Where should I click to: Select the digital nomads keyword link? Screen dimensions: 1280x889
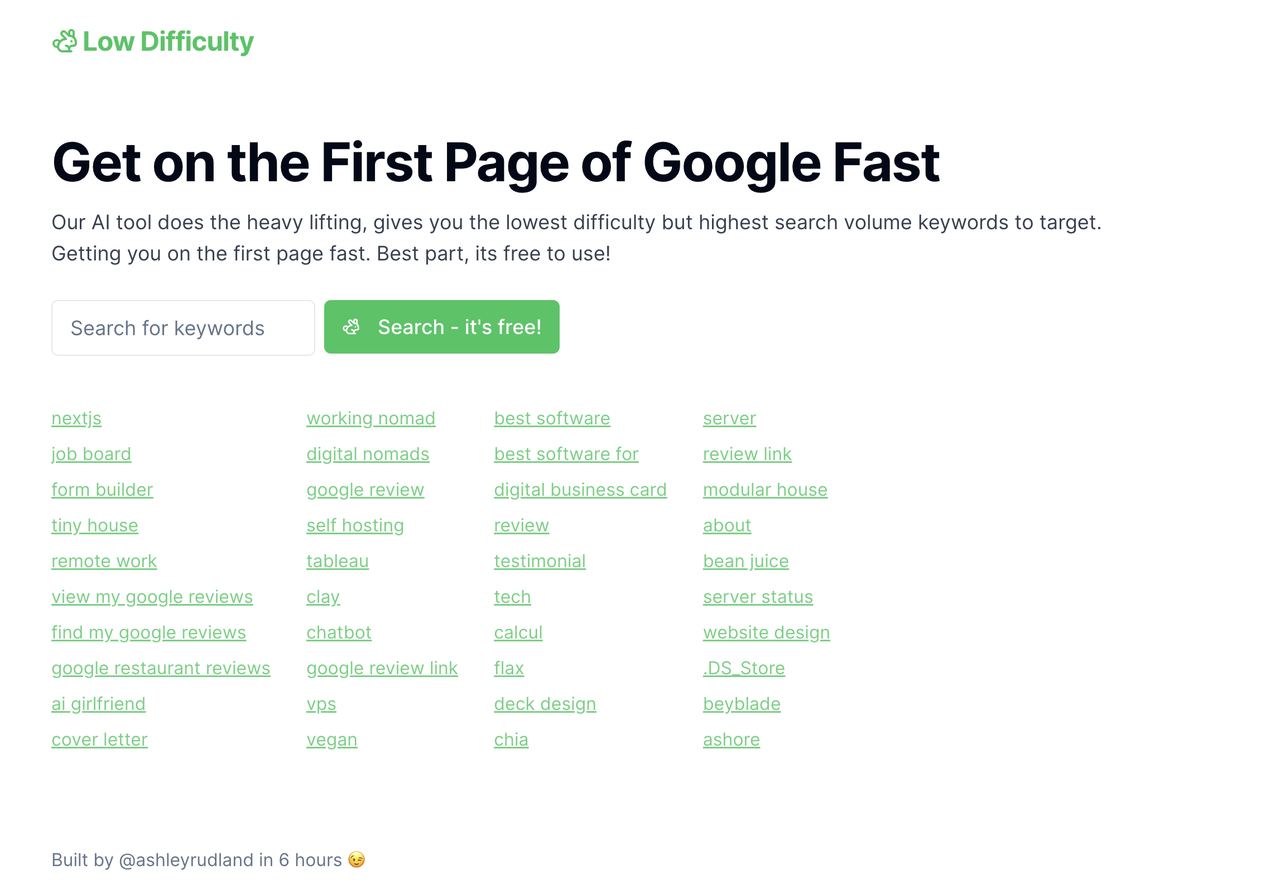tap(368, 454)
